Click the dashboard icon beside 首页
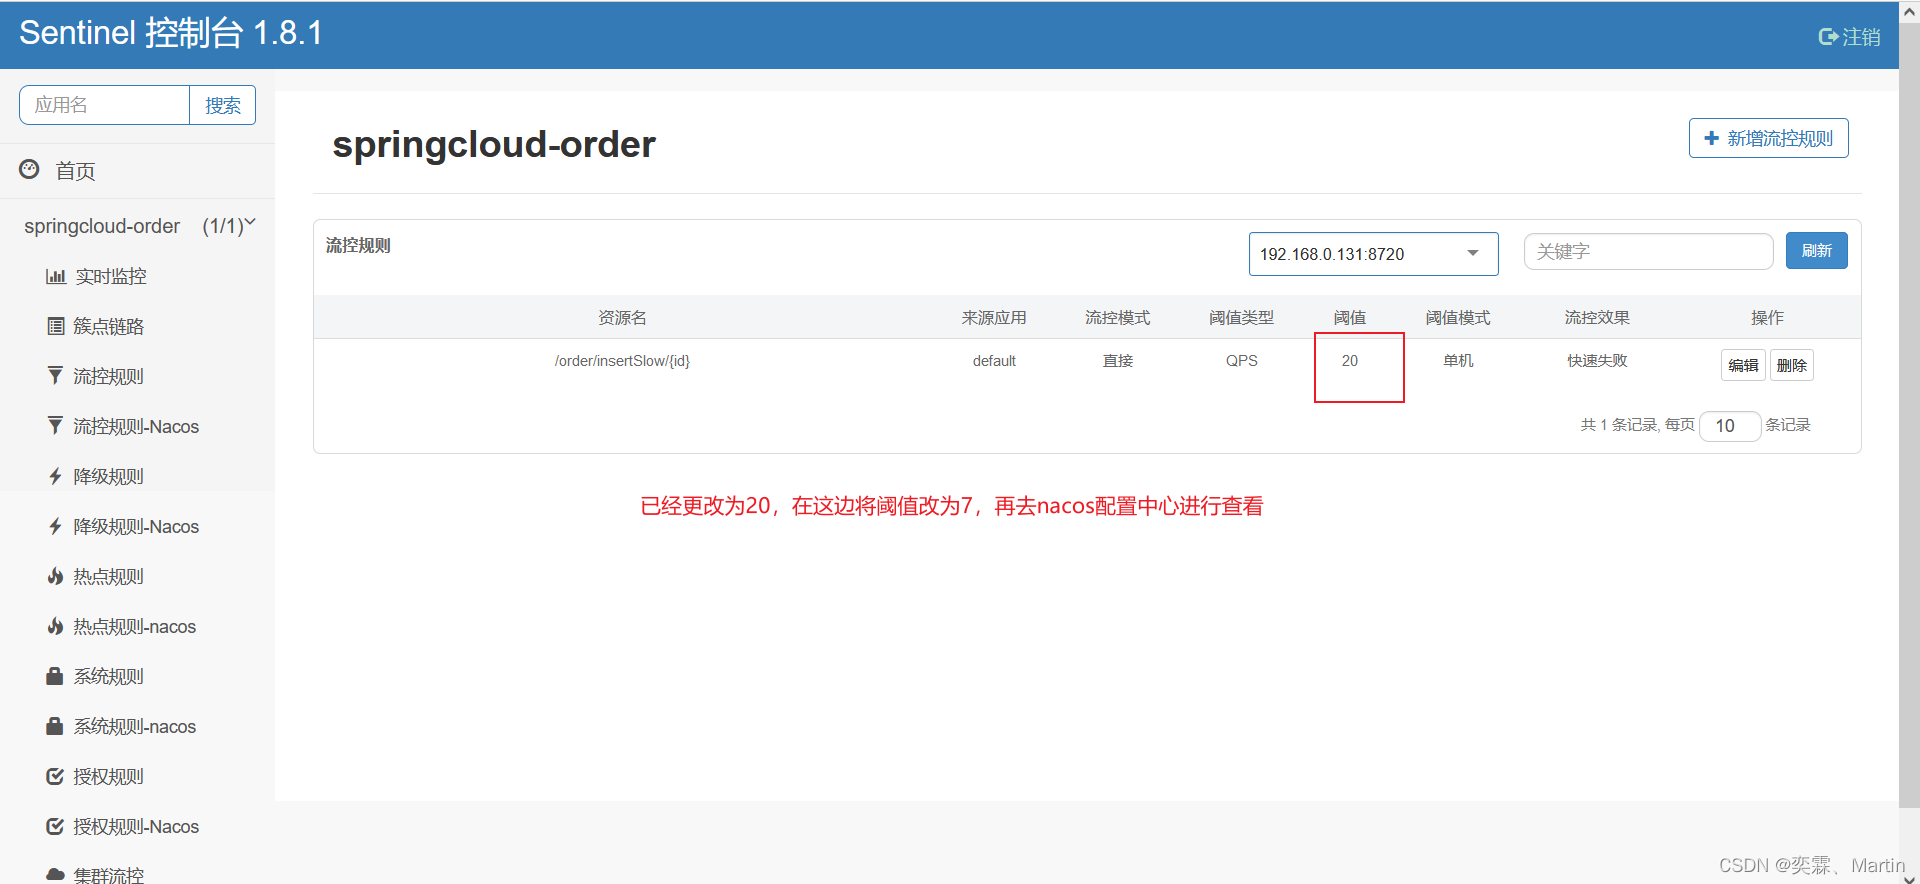This screenshot has height=884, width=1920. pyautogui.click(x=30, y=170)
